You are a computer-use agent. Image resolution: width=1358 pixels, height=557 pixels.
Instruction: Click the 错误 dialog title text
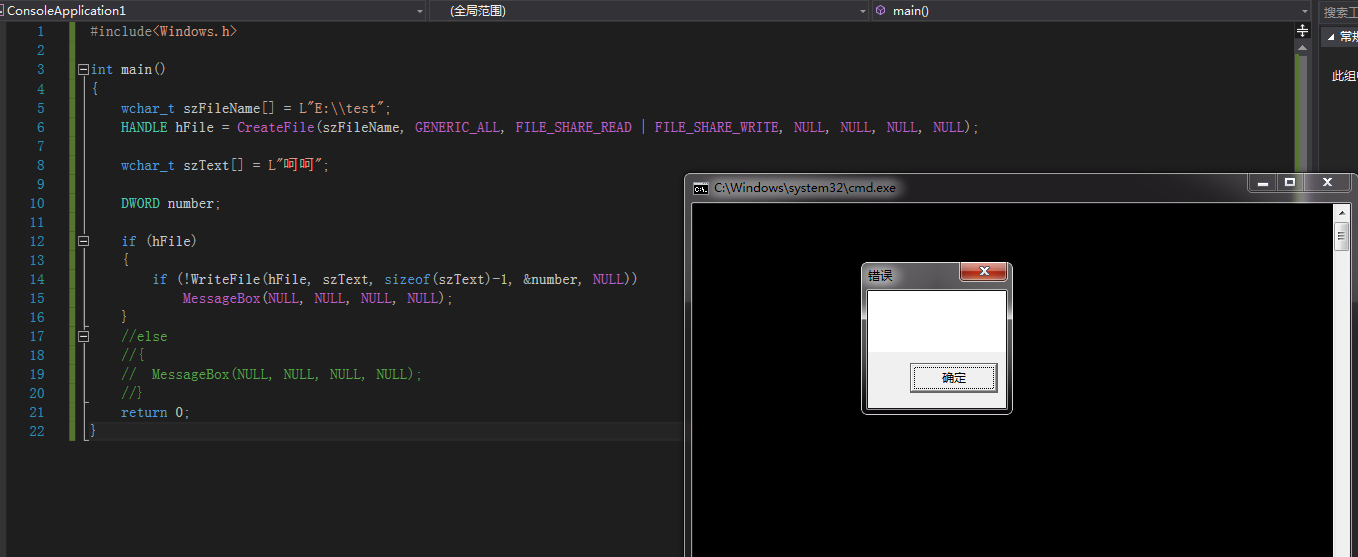tap(880, 276)
